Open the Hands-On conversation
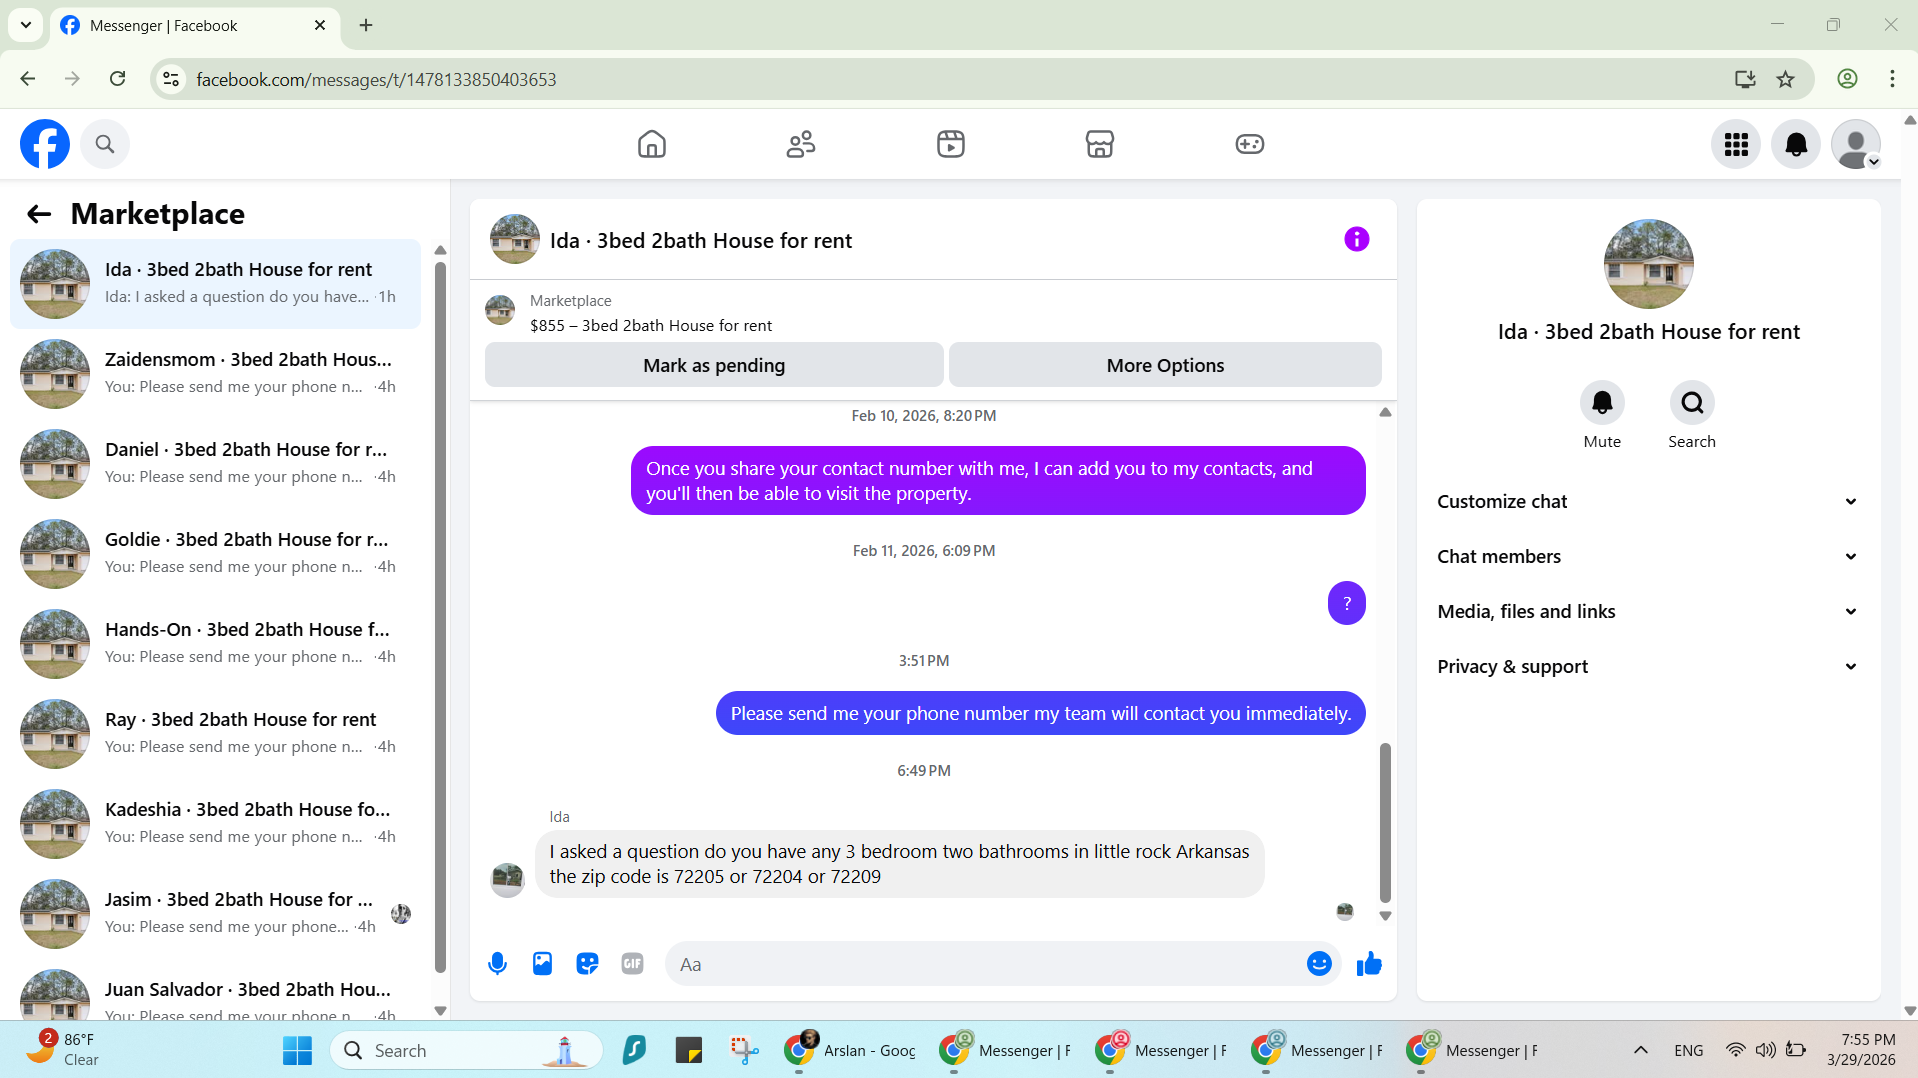Viewport: 1918px width, 1078px height. (x=216, y=644)
